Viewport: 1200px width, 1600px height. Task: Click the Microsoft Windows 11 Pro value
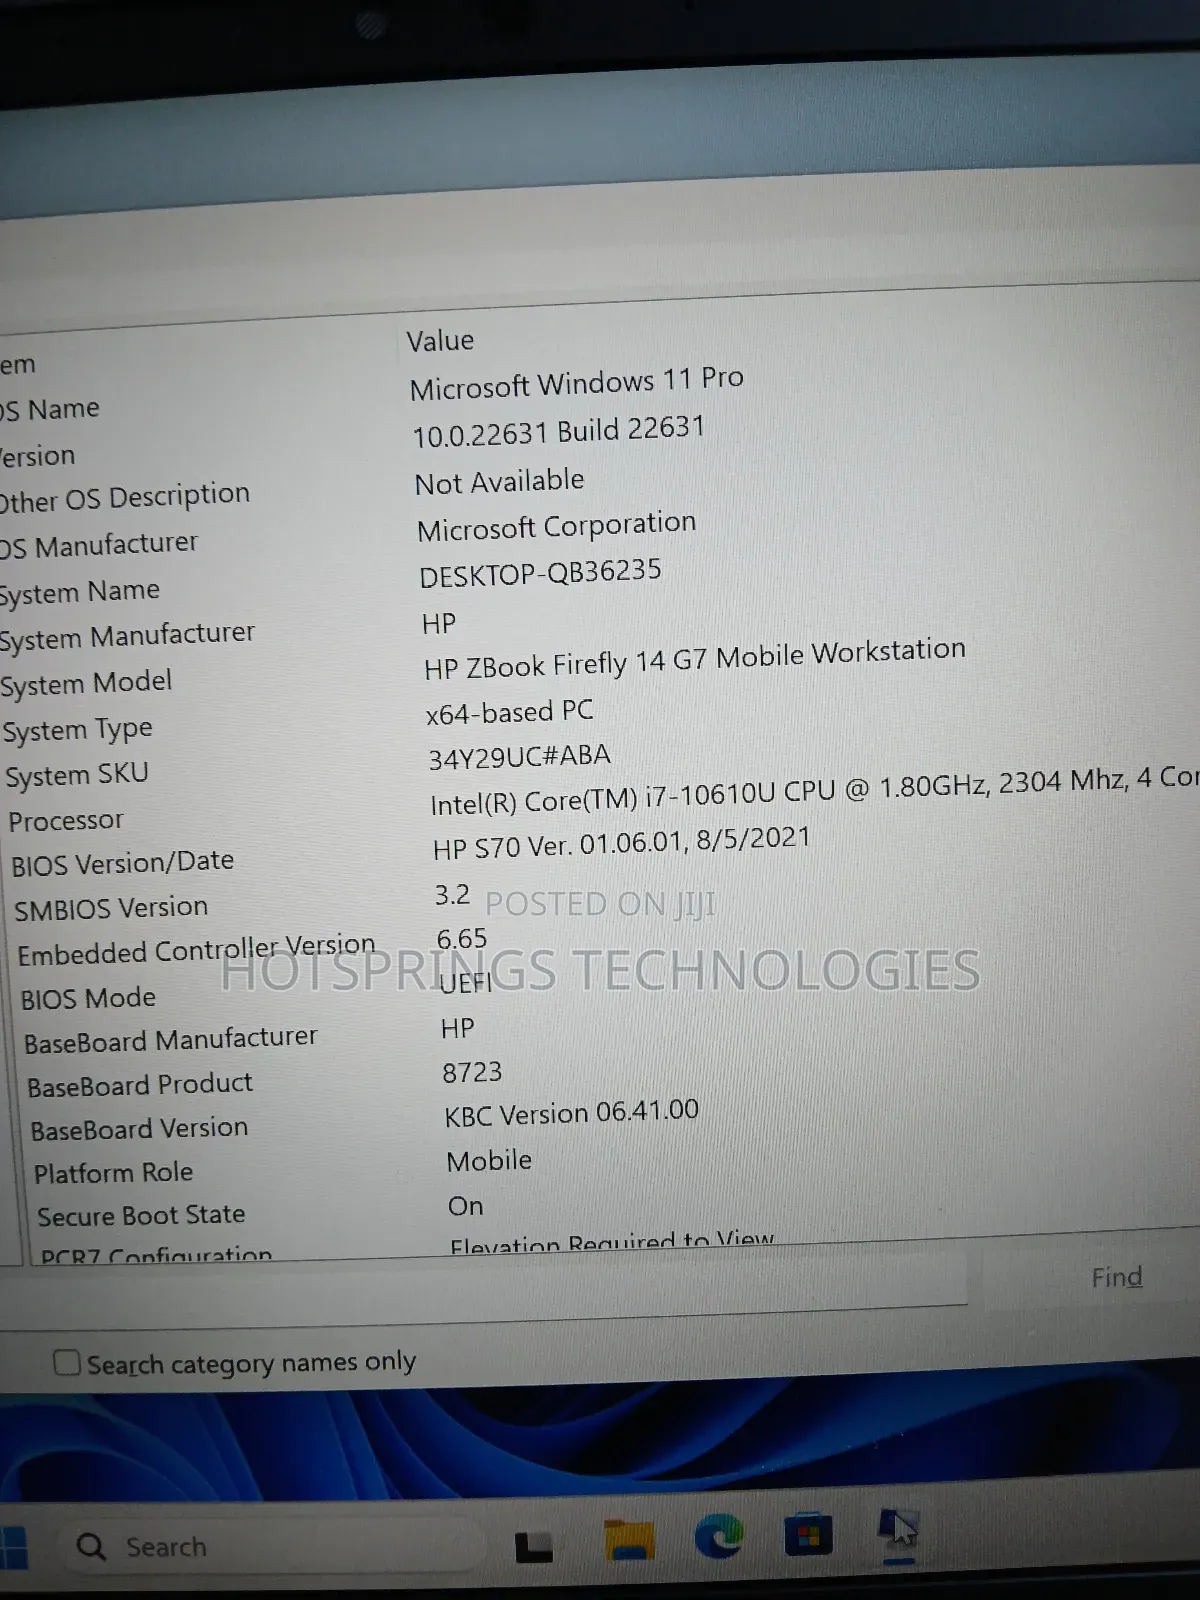click(x=577, y=383)
